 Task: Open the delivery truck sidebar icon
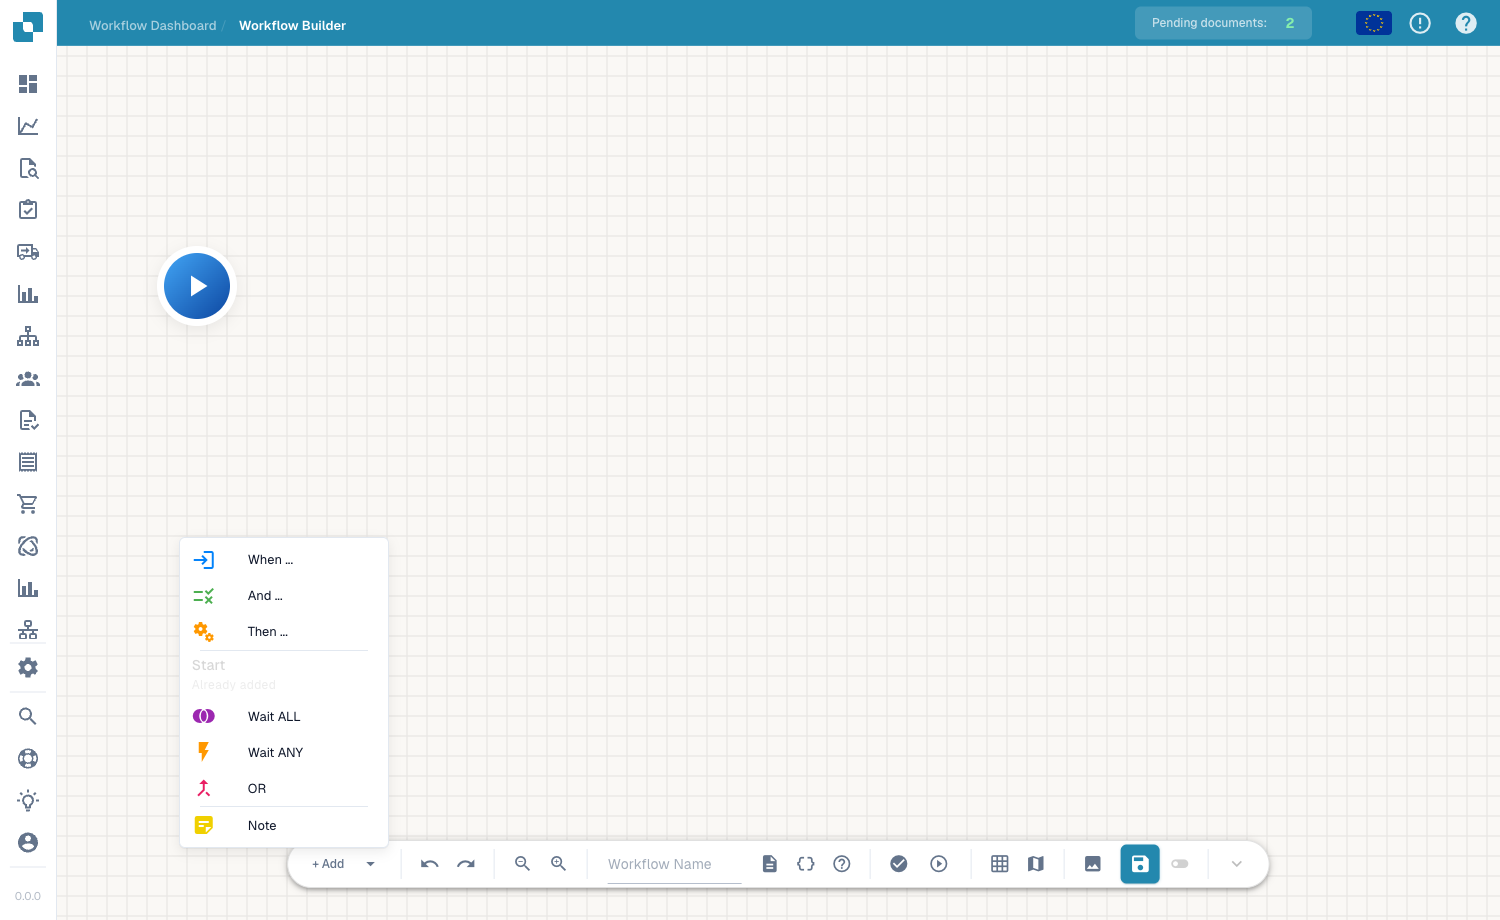(28, 252)
